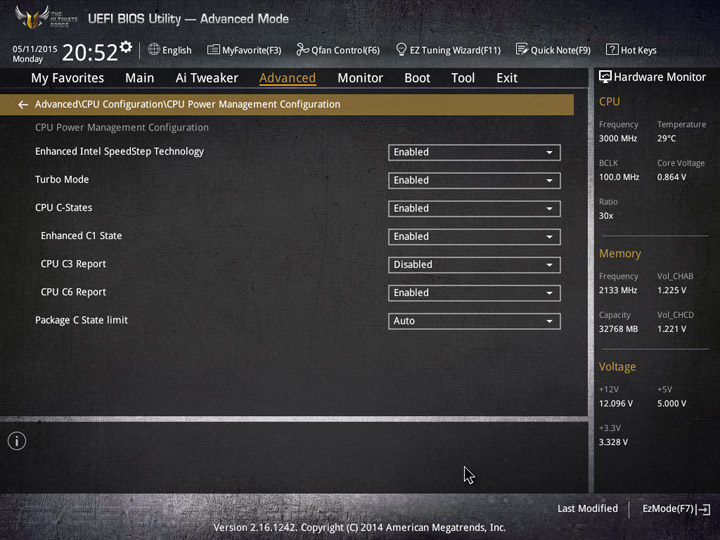Switch to the Boot tab
The width and height of the screenshot is (720, 540).
coord(417,78)
